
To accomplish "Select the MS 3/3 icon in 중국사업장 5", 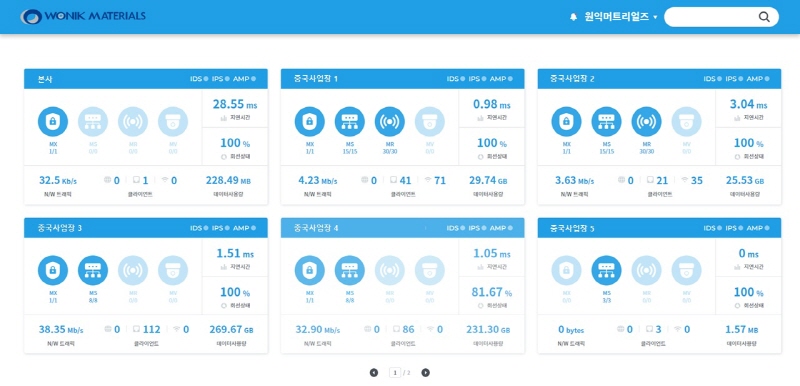I will [606, 271].
